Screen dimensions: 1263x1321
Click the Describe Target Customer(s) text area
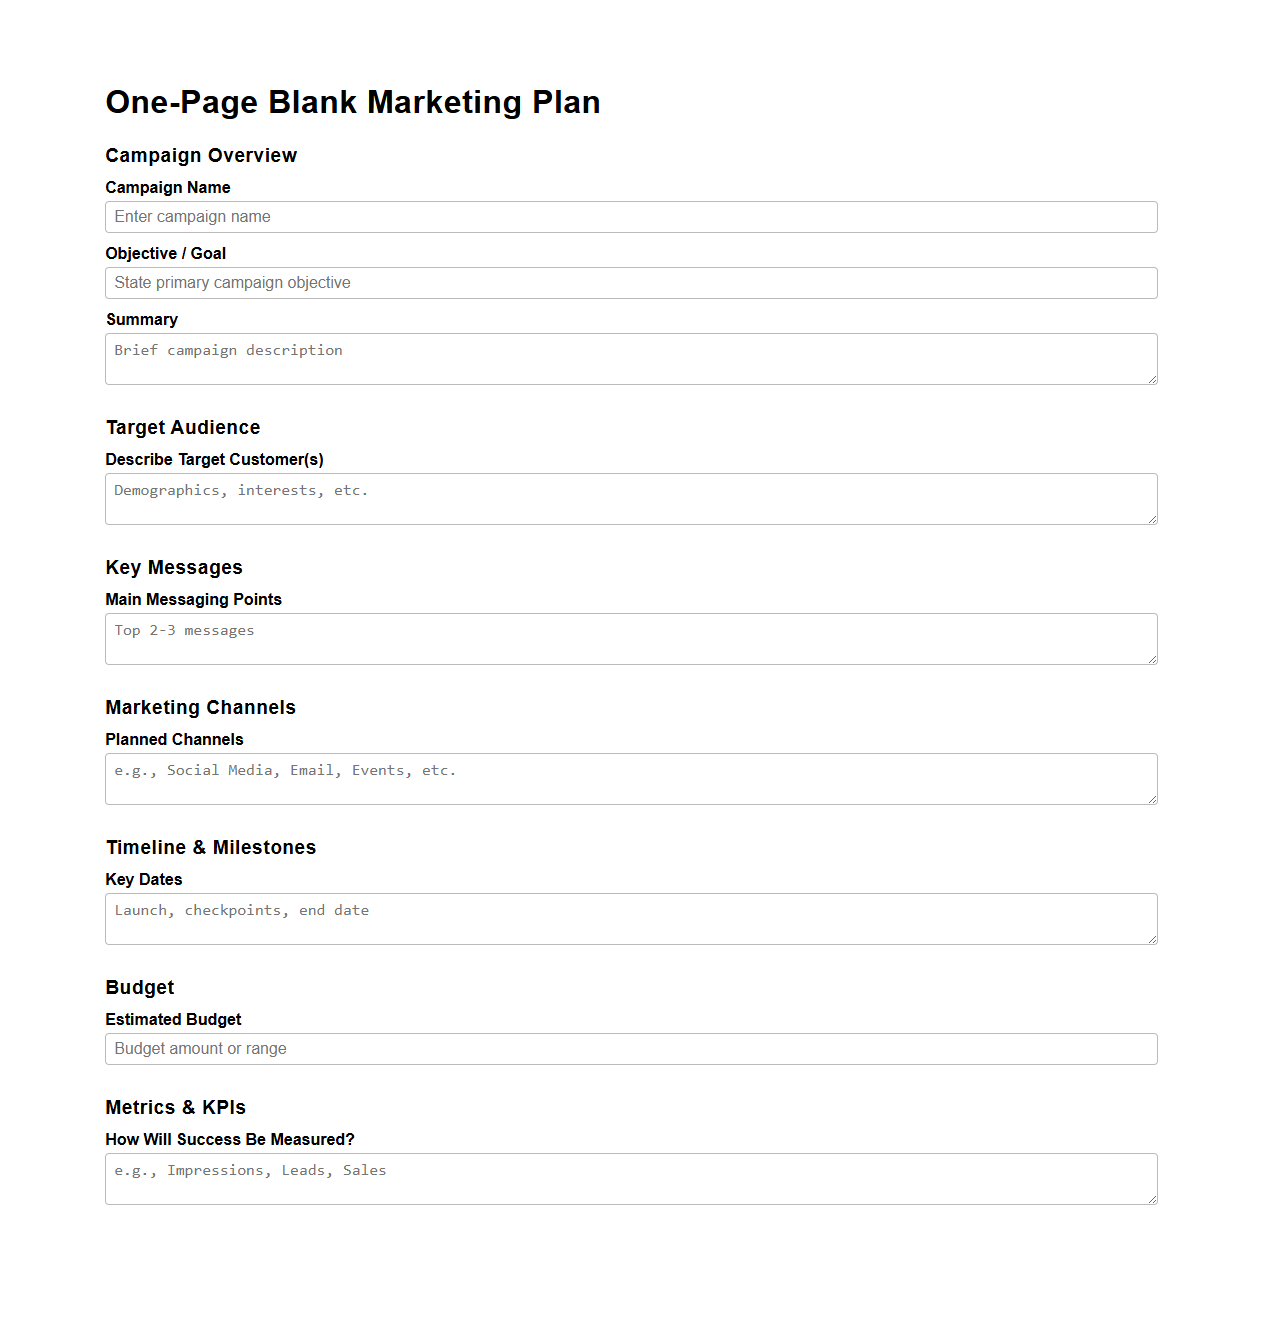630,498
